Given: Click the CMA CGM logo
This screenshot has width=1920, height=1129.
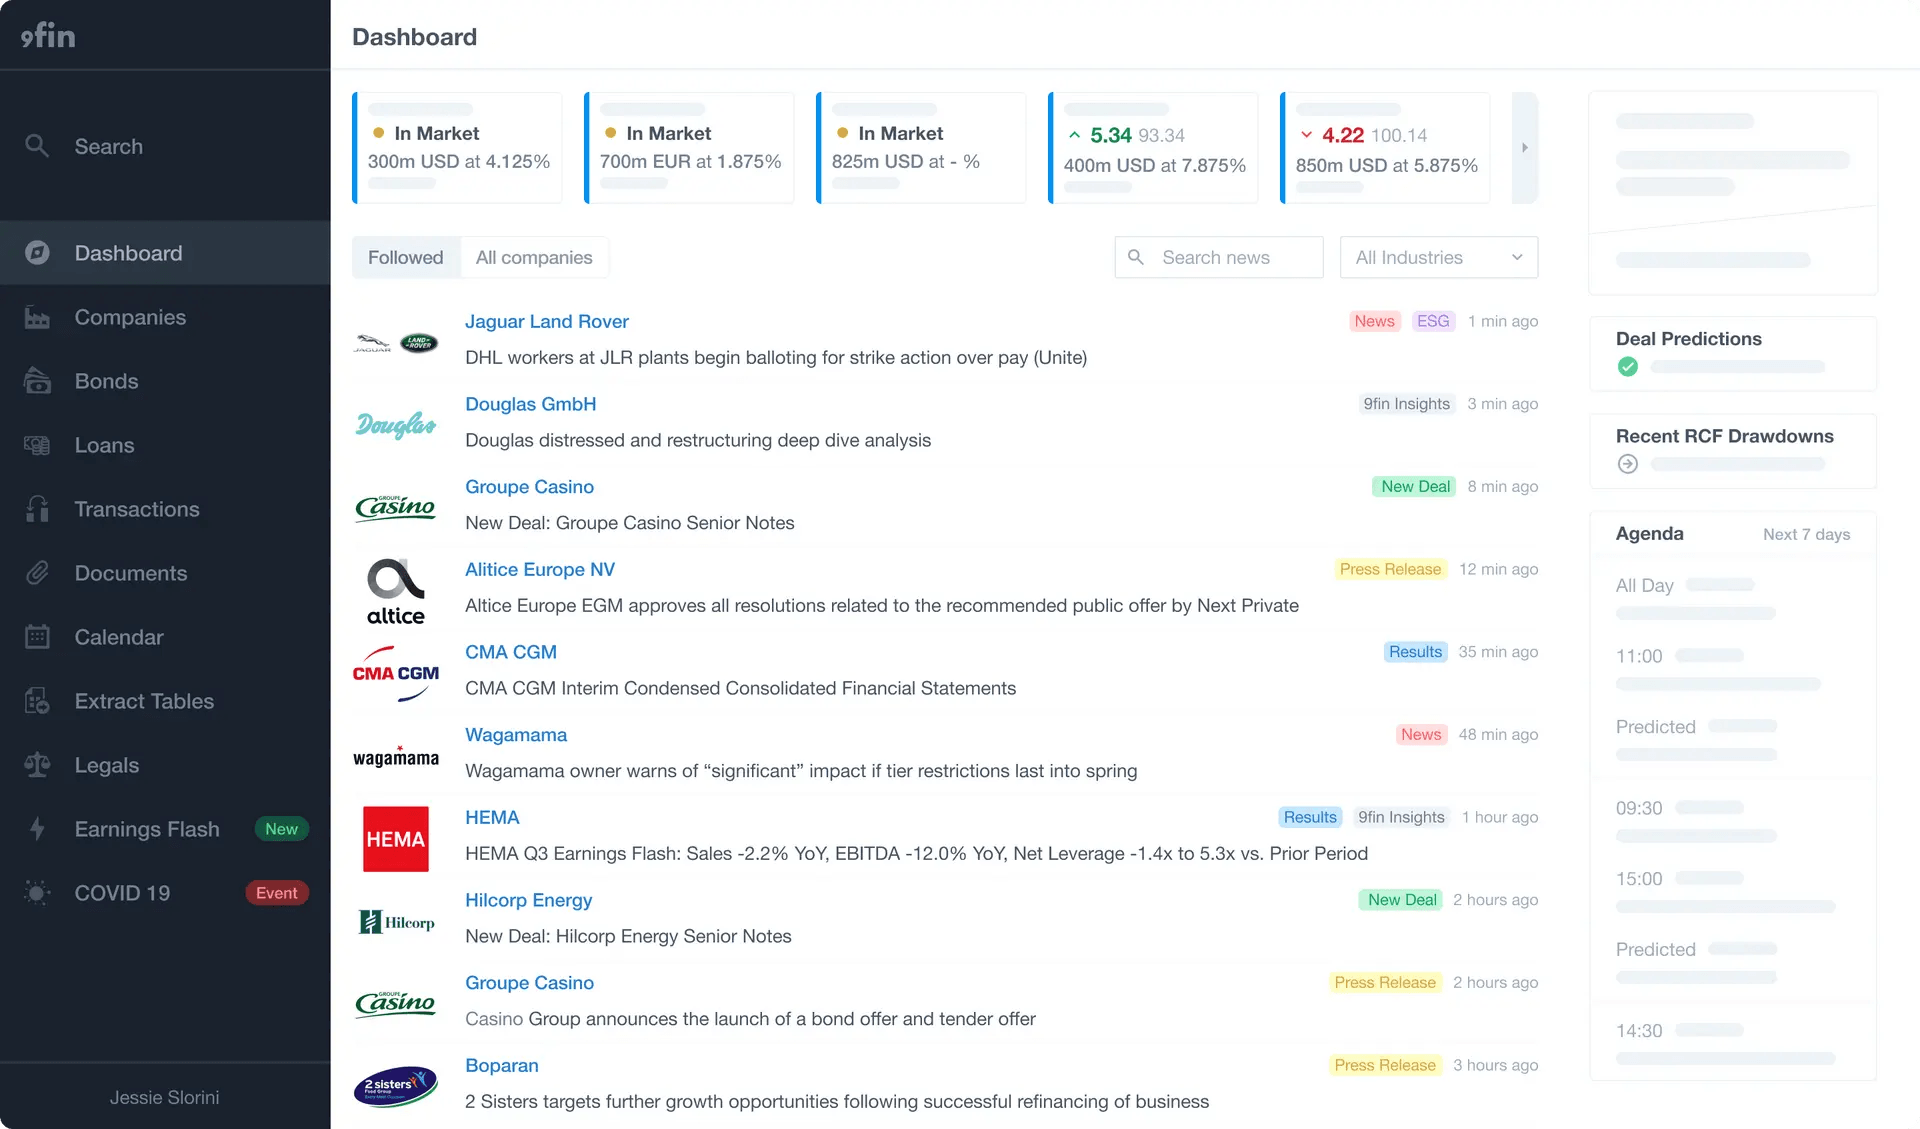Looking at the screenshot, I should (x=396, y=674).
